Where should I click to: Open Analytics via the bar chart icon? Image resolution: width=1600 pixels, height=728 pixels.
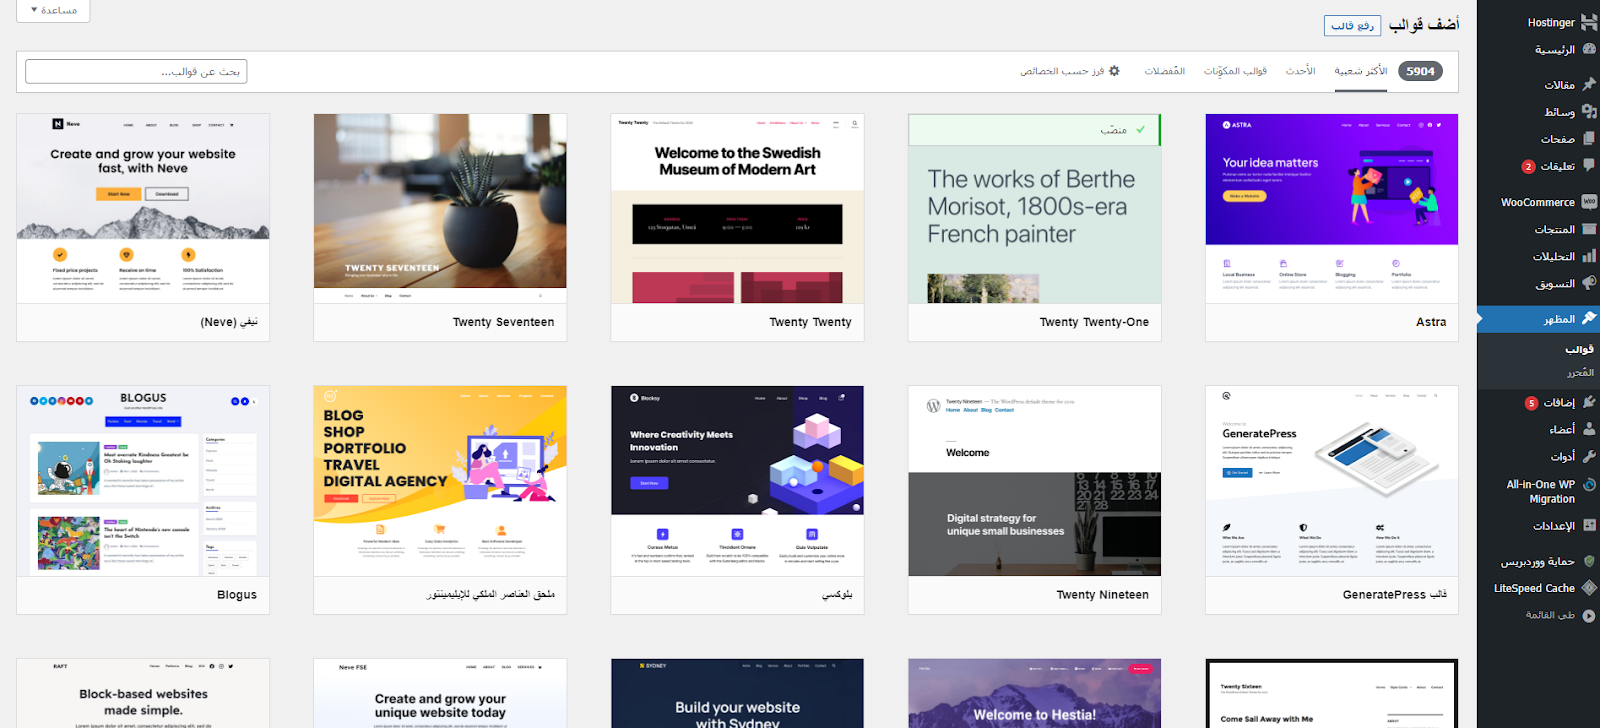[x=1589, y=256]
